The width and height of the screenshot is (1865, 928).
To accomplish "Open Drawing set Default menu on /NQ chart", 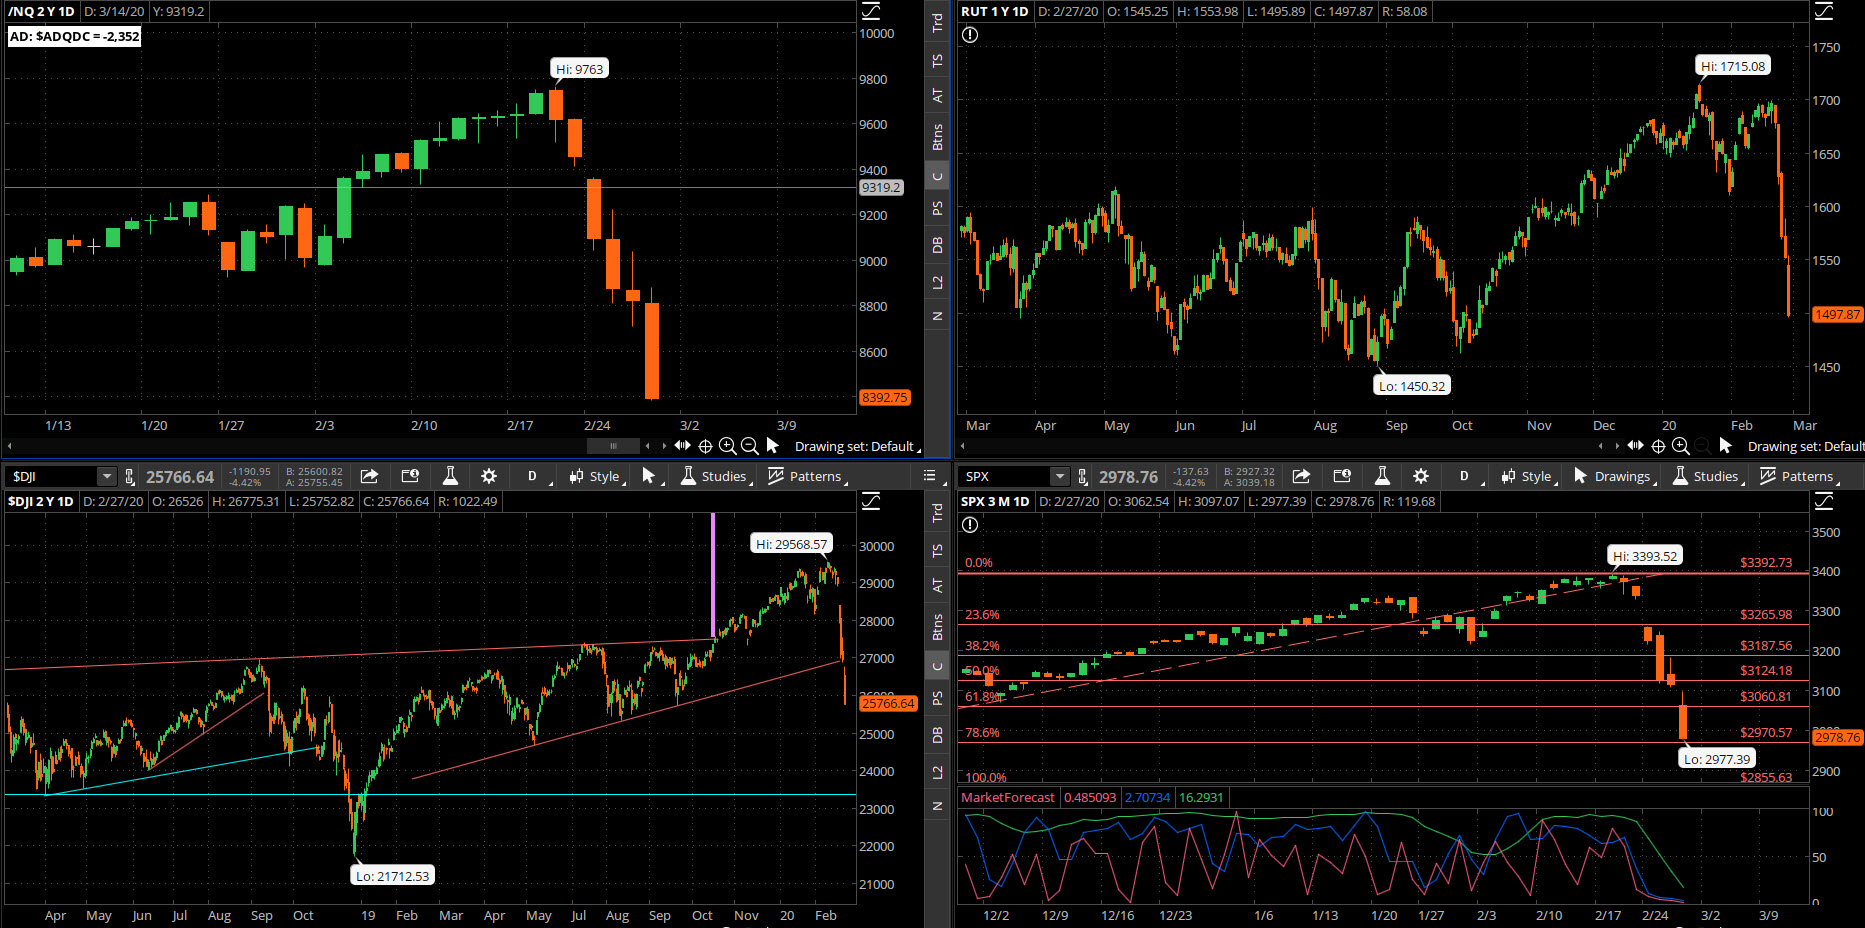I will coord(857,446).
